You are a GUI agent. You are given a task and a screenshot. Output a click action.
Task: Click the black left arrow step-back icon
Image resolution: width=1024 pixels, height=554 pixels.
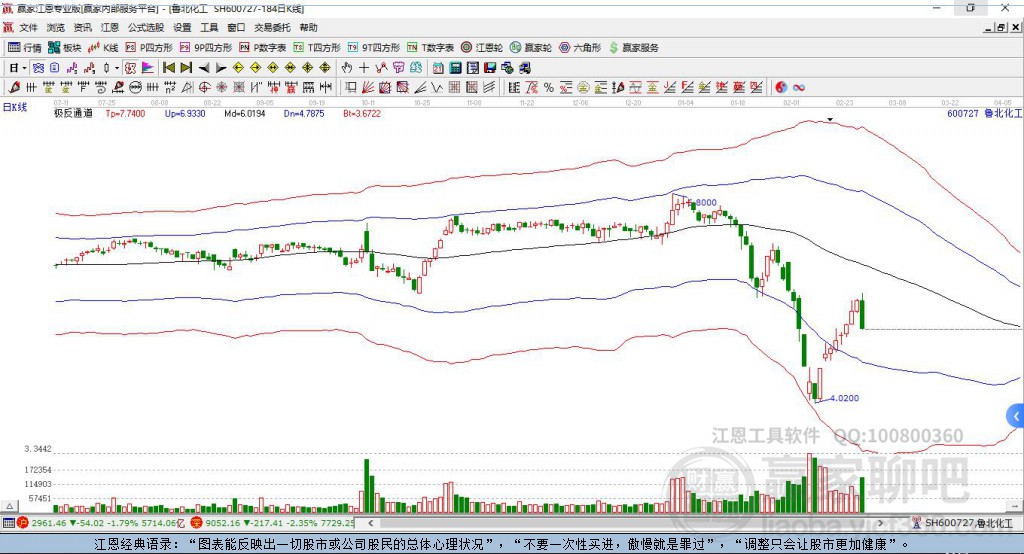point(204,68)
